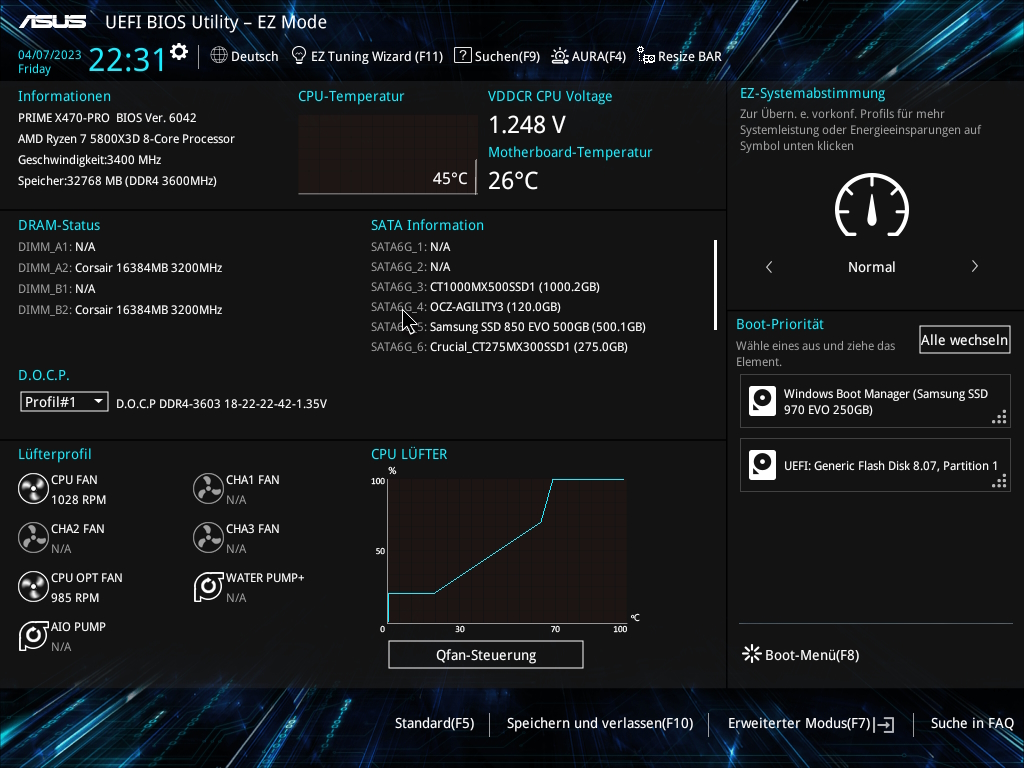
Task: Click the Normal tuning mode label
Action: pyautogui.click(x=872, y=267)
